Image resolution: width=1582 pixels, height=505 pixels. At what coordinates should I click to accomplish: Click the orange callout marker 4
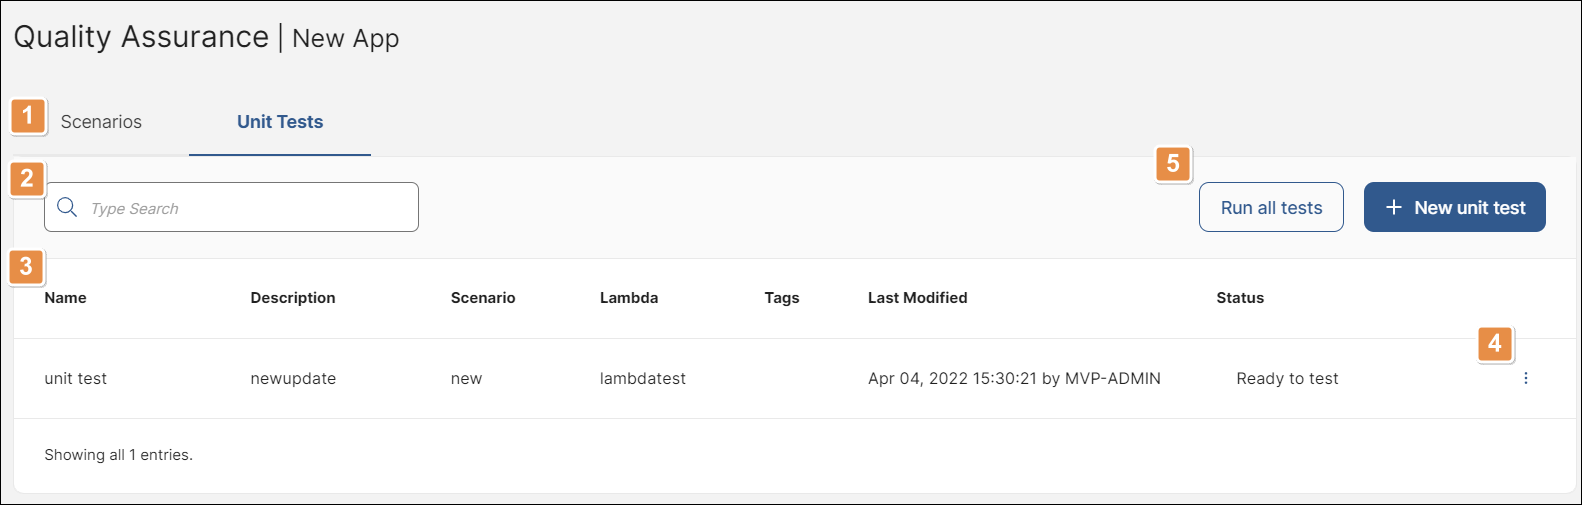(1495, 344)
